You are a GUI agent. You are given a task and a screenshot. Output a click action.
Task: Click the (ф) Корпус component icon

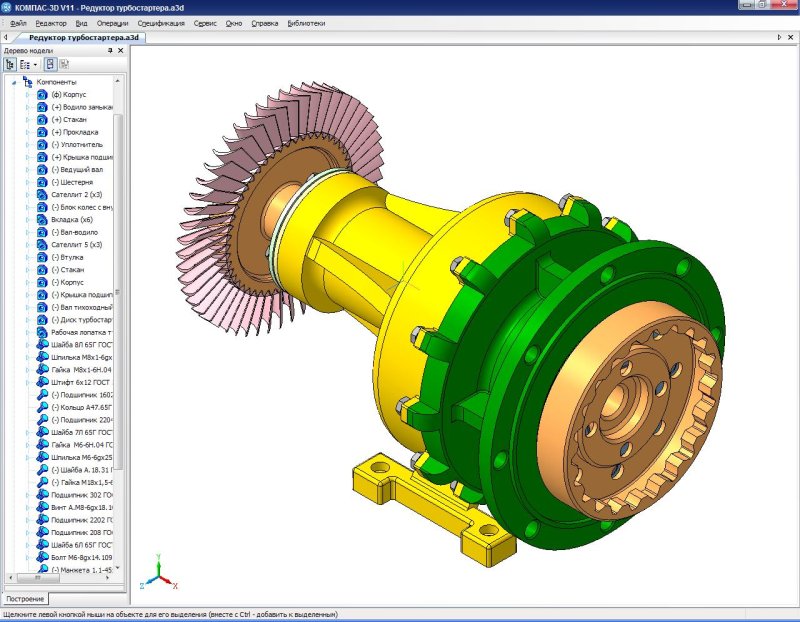[x=42, y=94]
